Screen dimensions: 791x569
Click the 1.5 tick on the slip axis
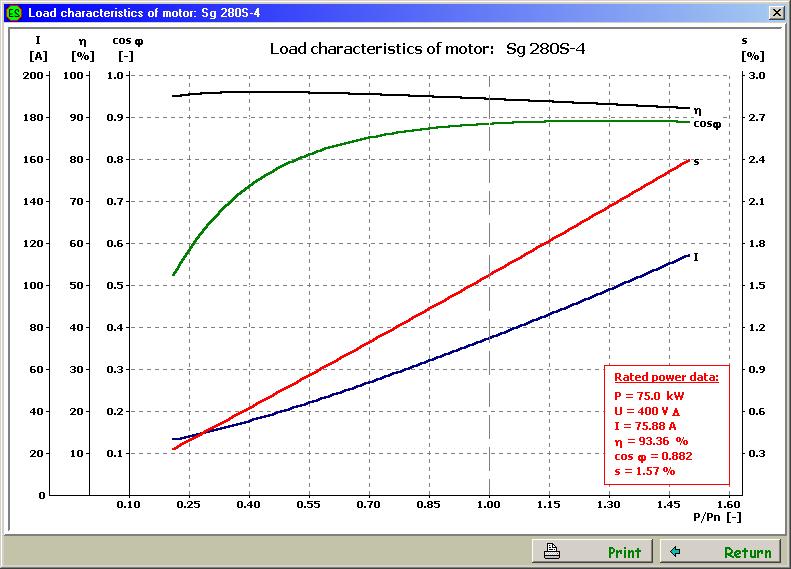757,286
